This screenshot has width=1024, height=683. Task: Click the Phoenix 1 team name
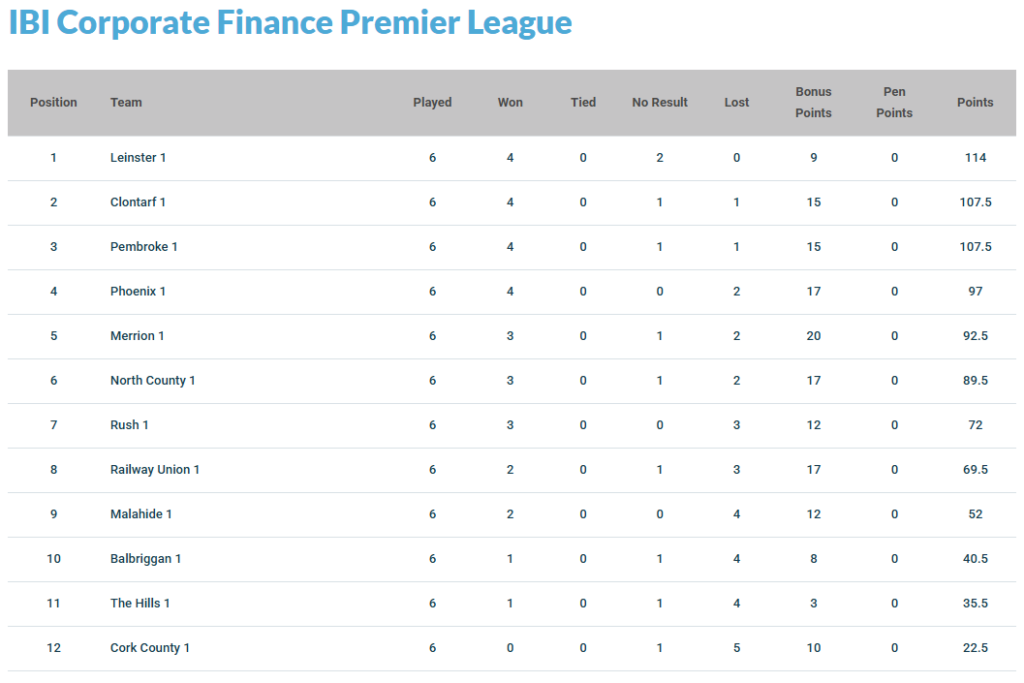[138, 291]
